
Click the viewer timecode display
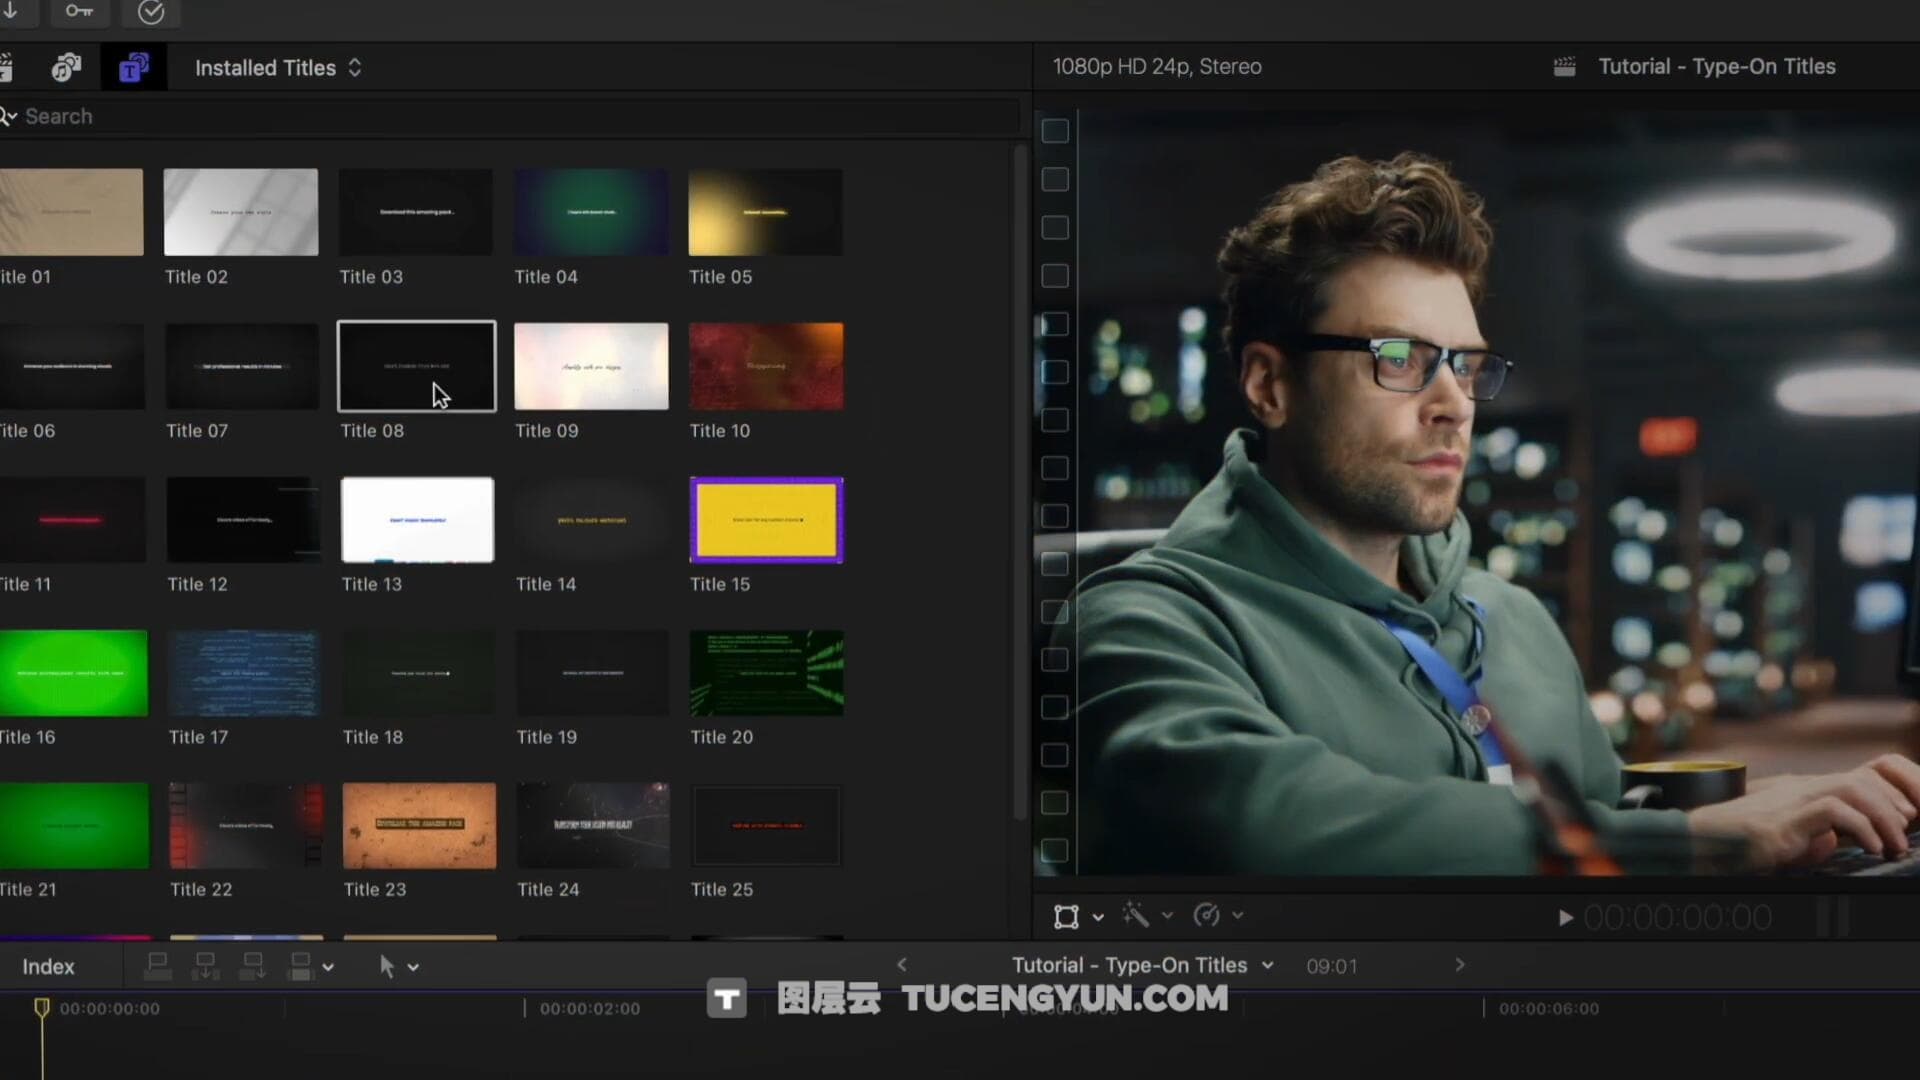tap(1678, 917)
